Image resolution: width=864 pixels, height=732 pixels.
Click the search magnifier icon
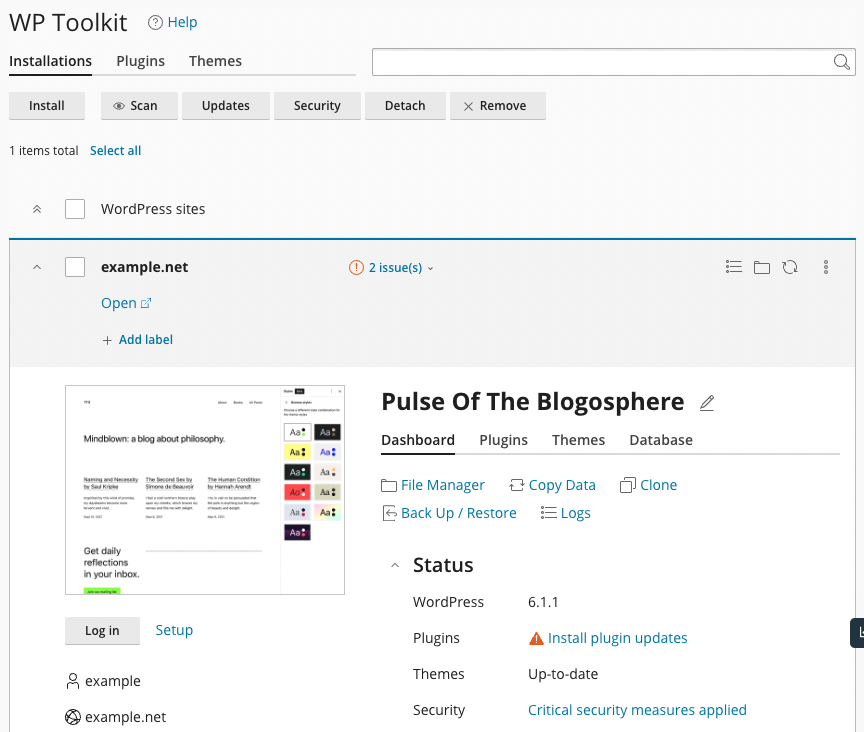[x=841, y=61]
